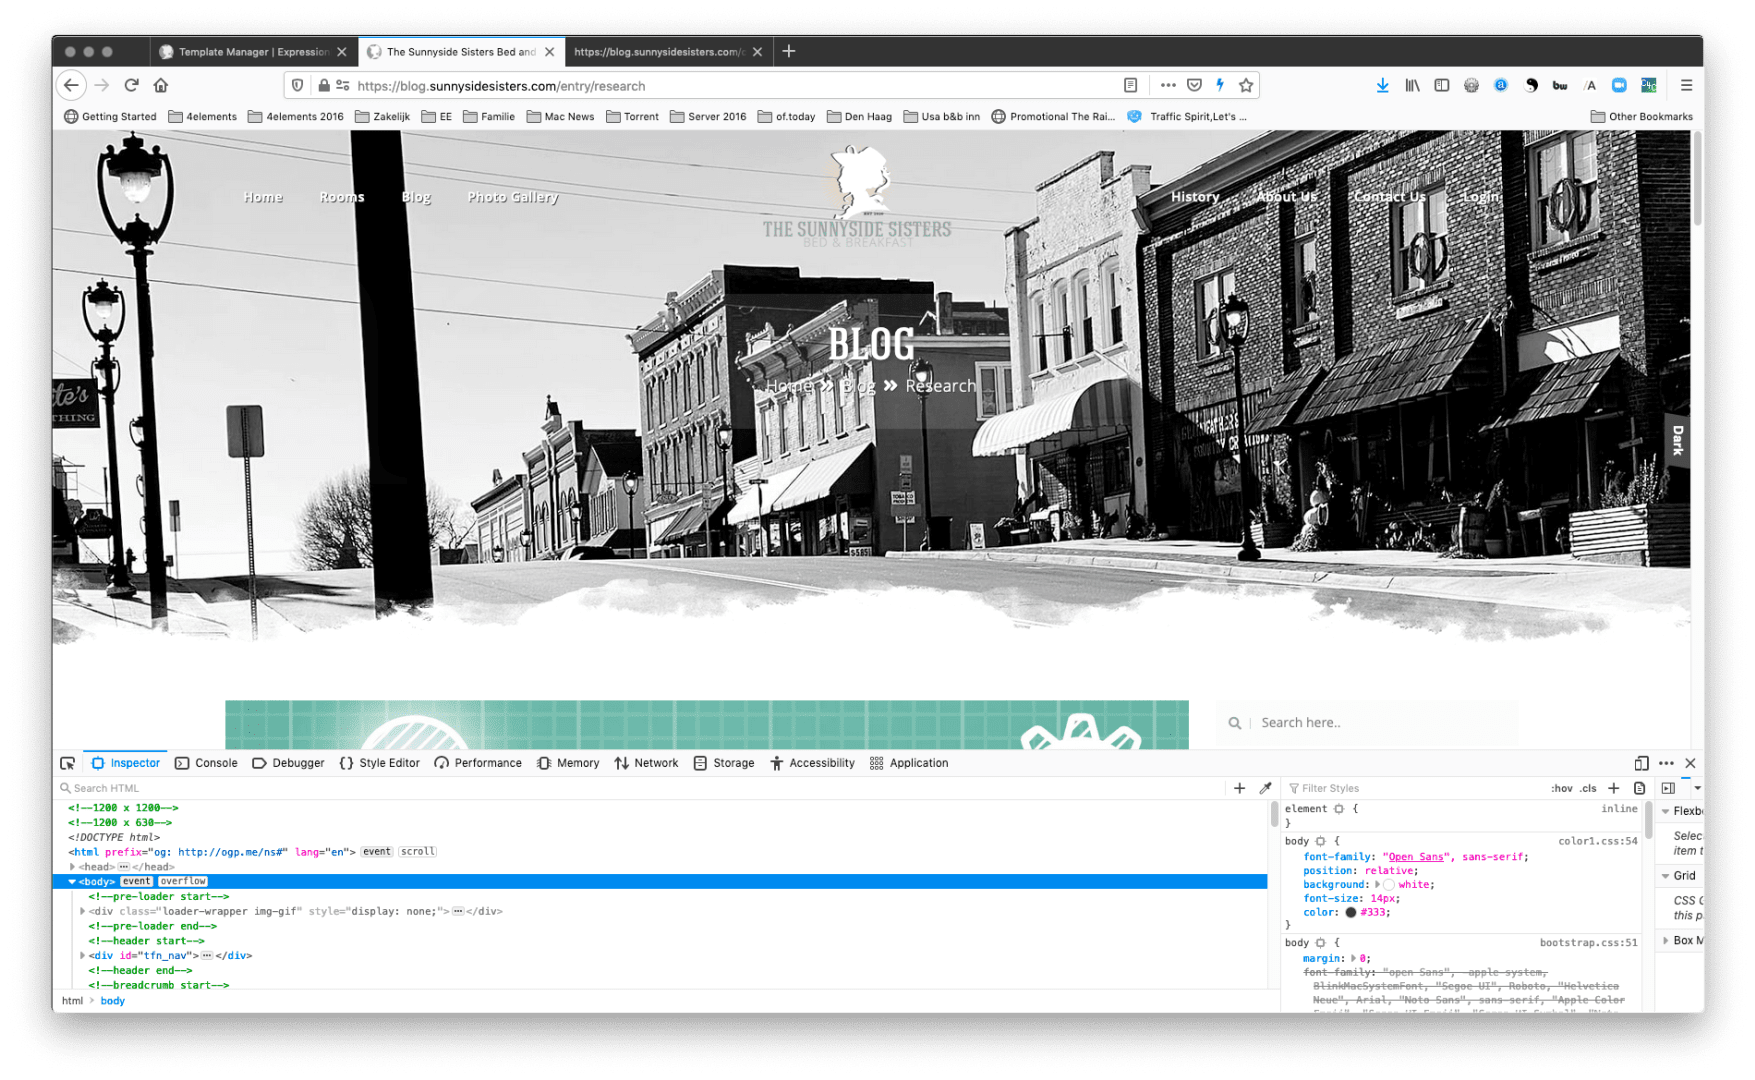
Task: Grab a color with the eyedropper
Action: [1265, 788]
